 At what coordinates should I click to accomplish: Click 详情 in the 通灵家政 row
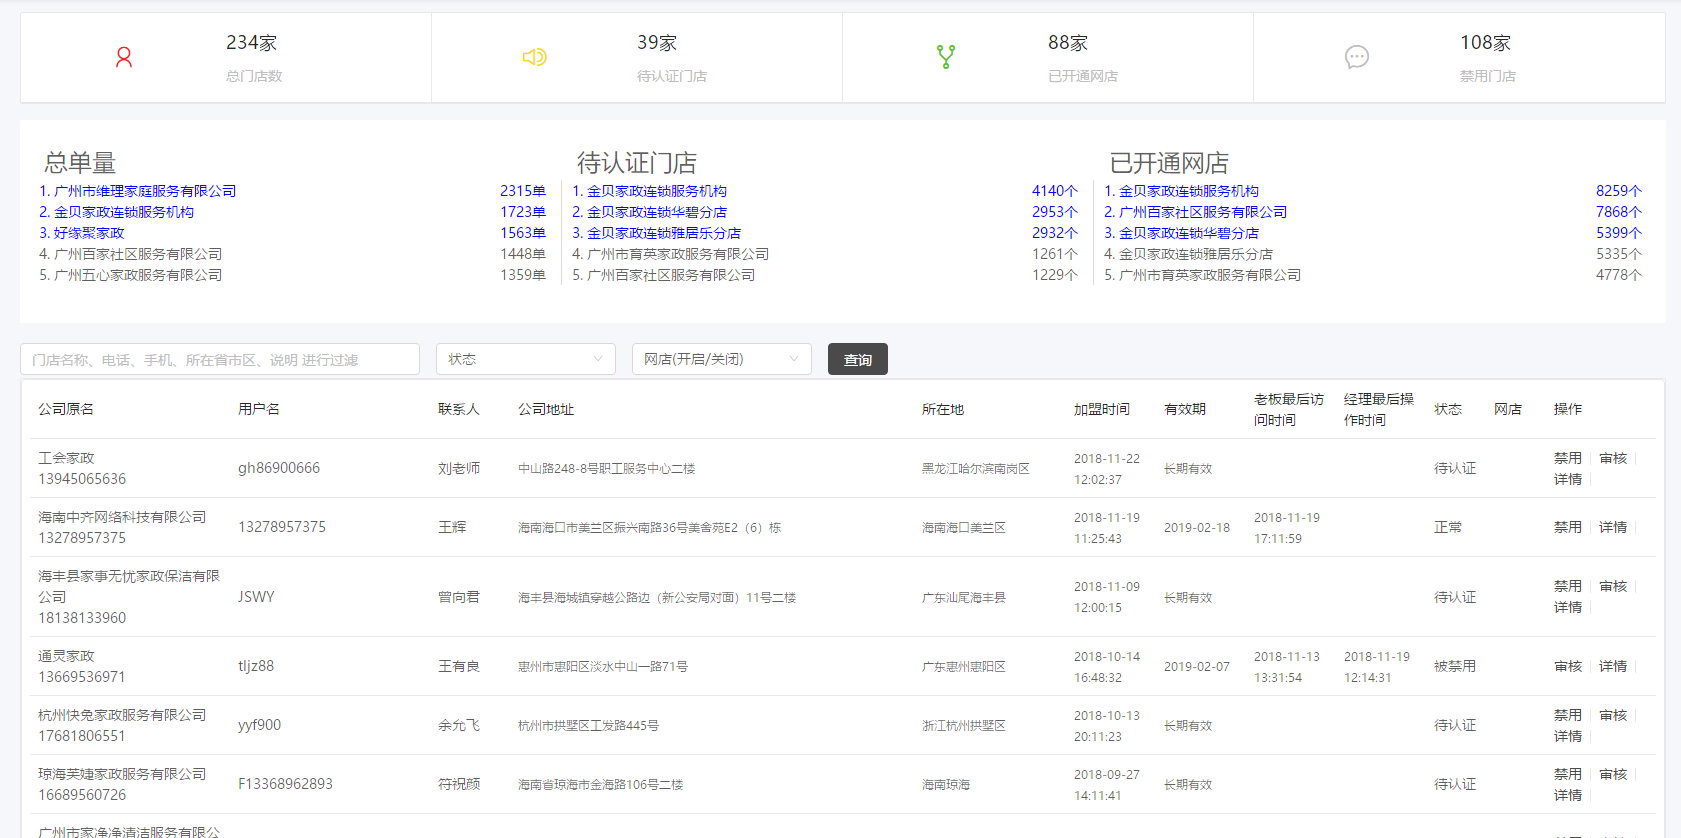click(x=1613, y=666)
